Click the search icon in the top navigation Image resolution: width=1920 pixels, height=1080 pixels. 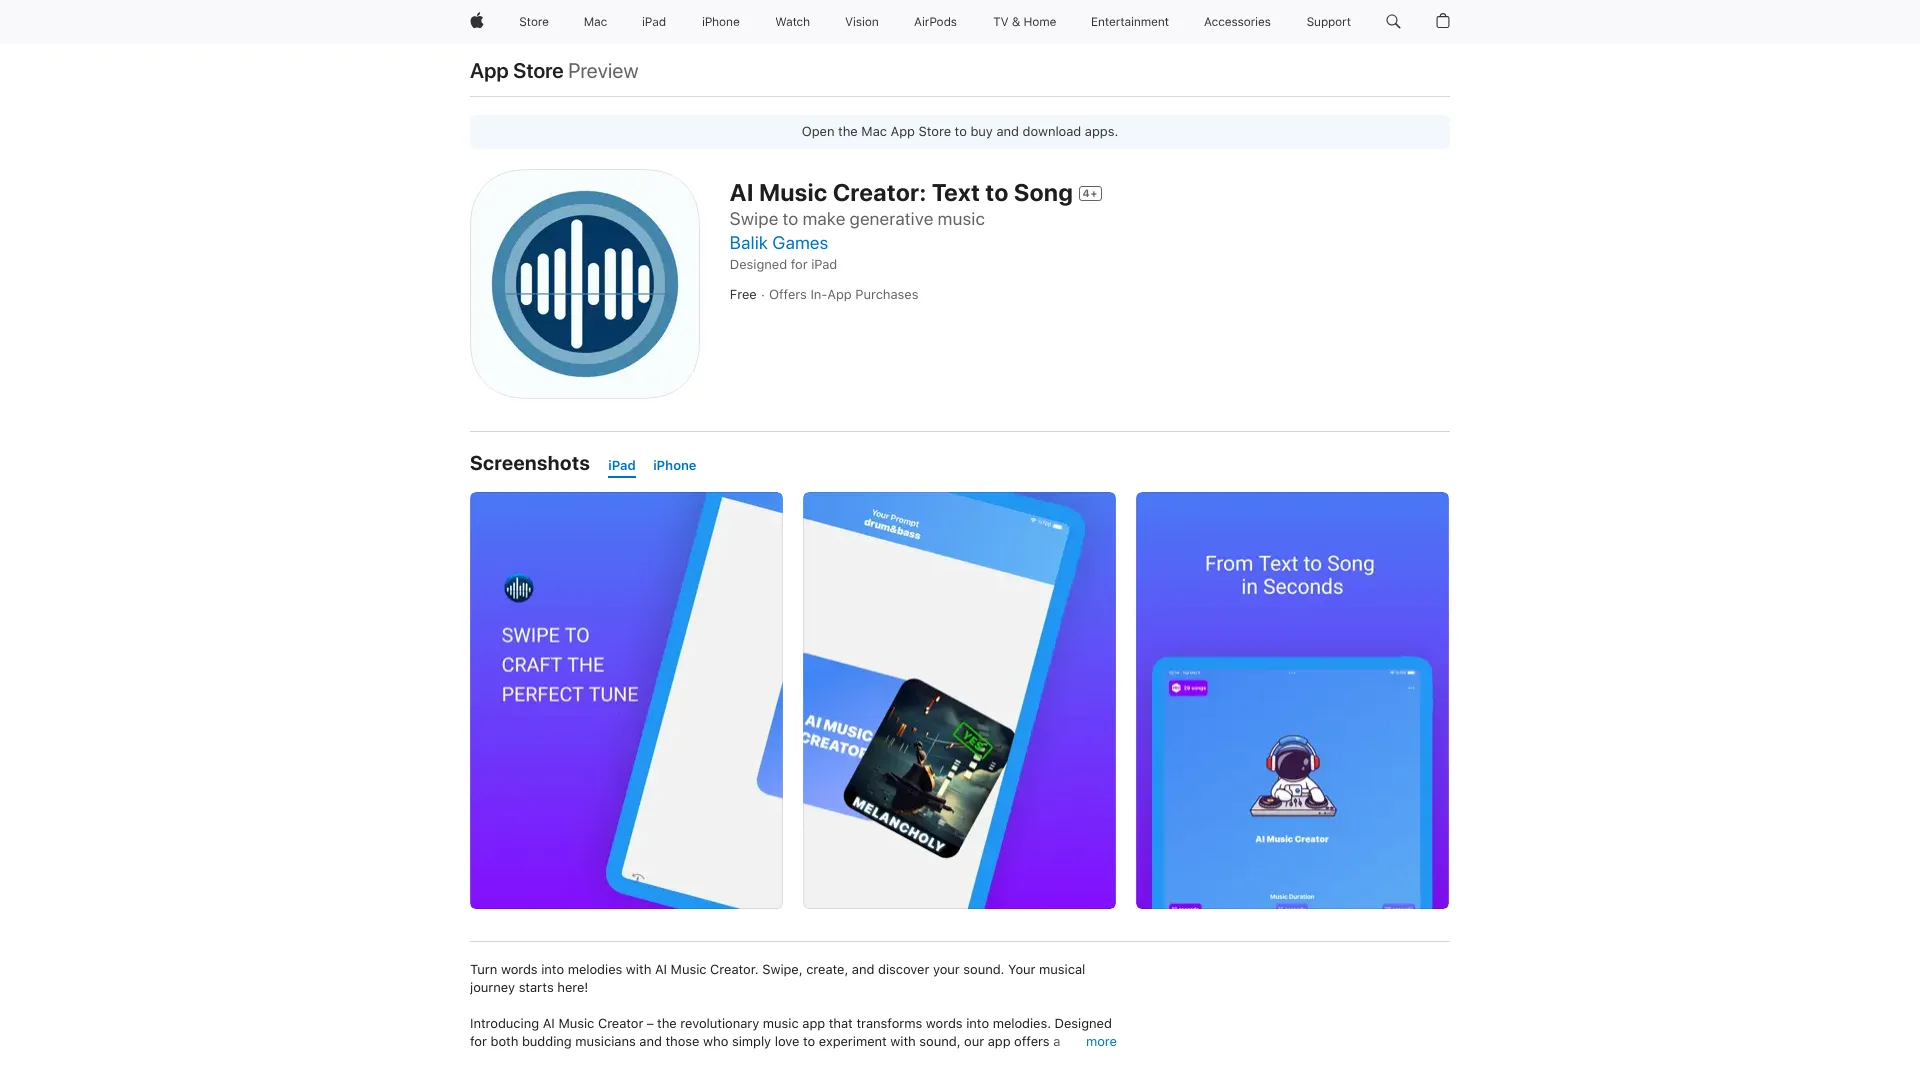pyautogui.click(x=1393, y=22)
